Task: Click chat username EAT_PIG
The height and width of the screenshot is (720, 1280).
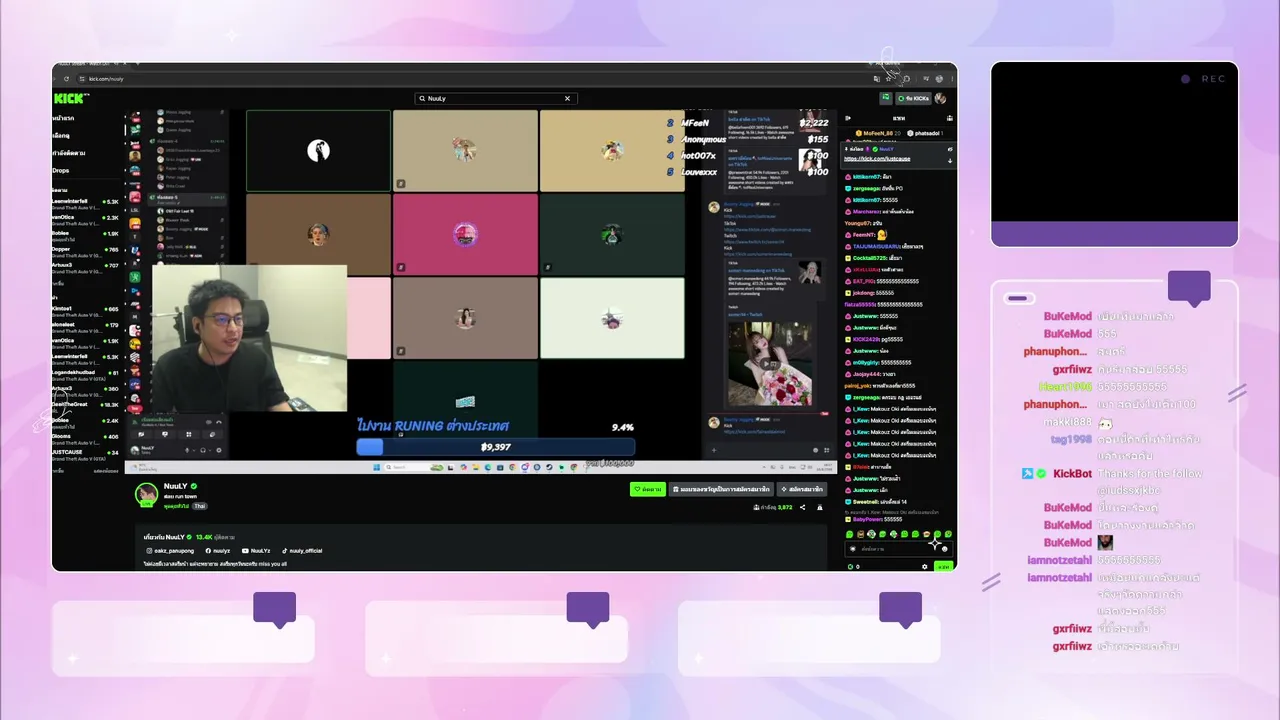Action: point(864,281)
